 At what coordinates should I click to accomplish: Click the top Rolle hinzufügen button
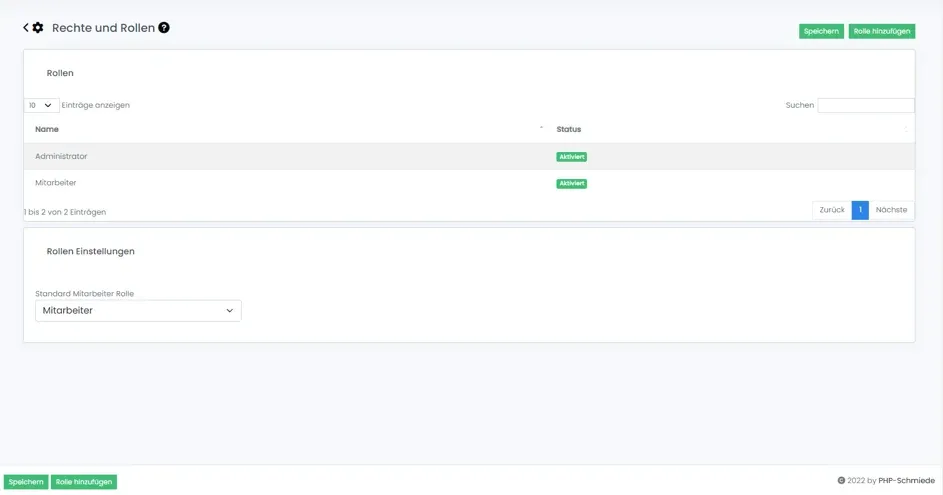point(881,31)
